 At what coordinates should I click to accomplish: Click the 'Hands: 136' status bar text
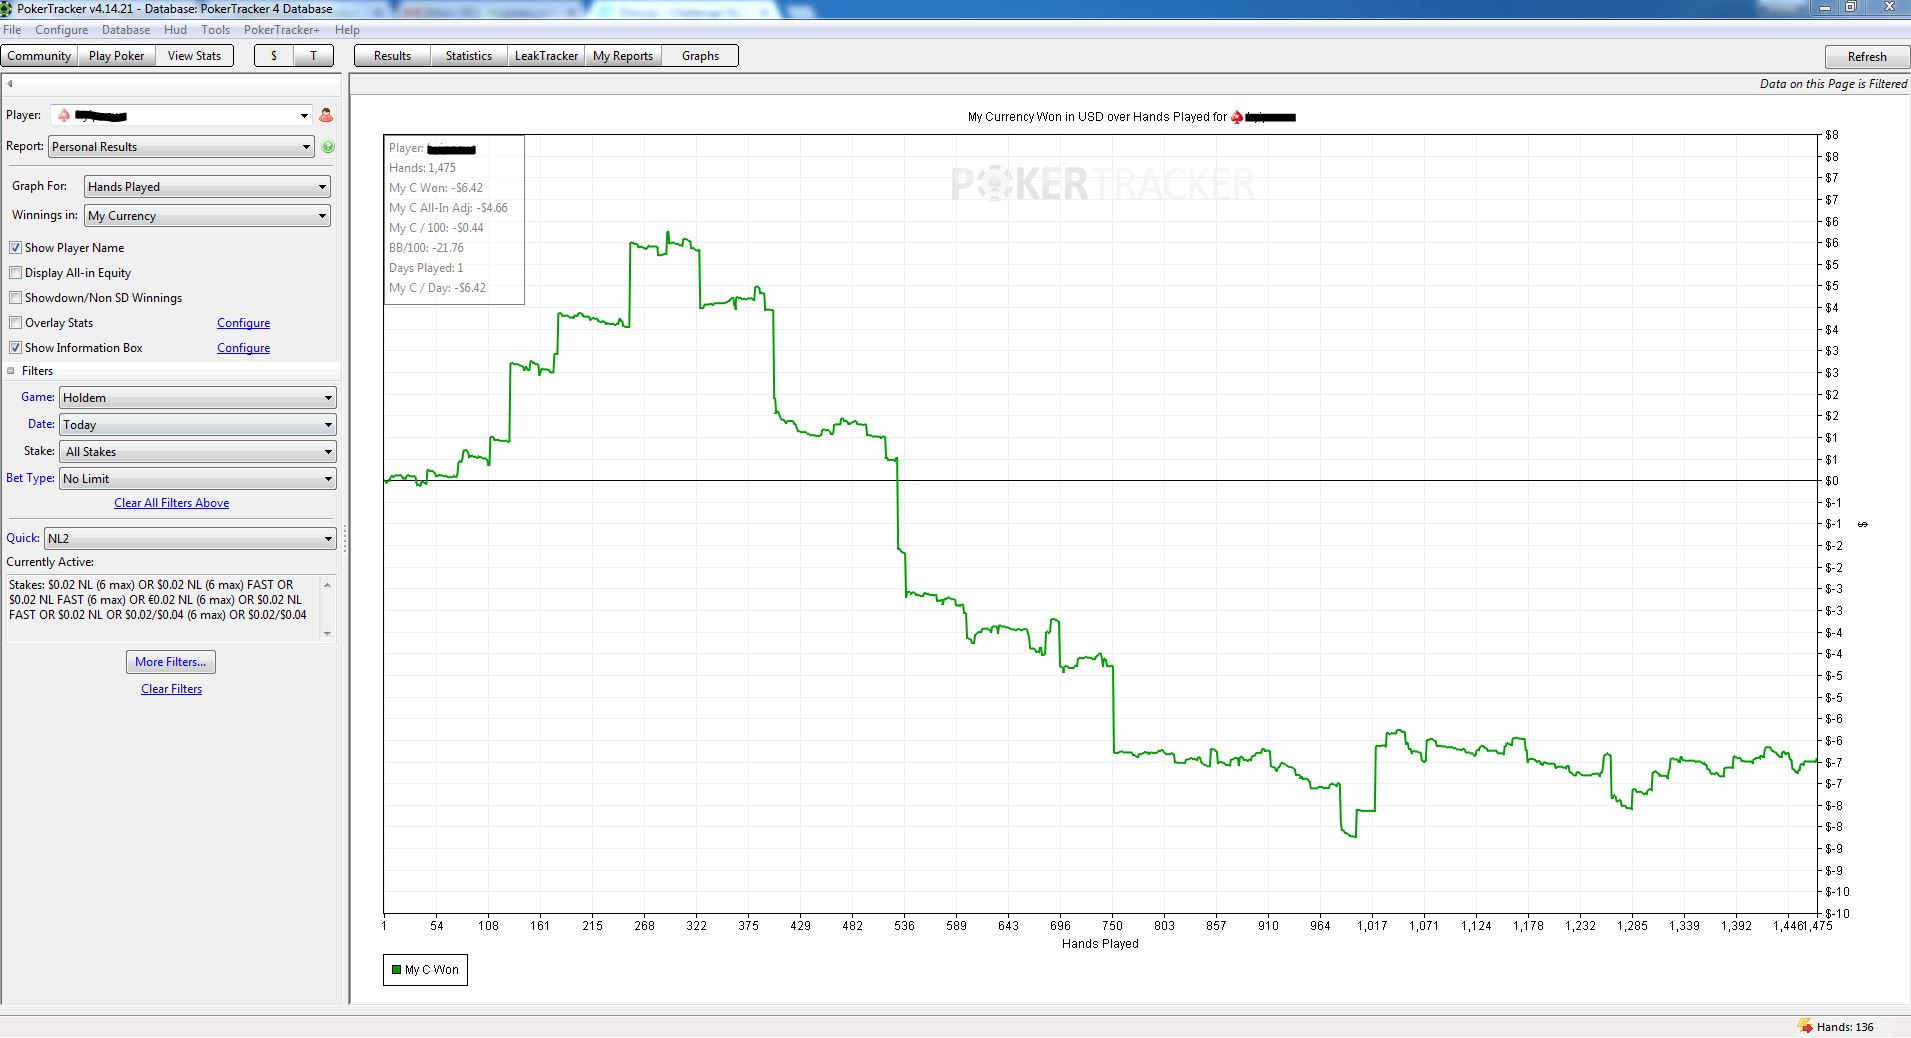tap(1845, 1027)
